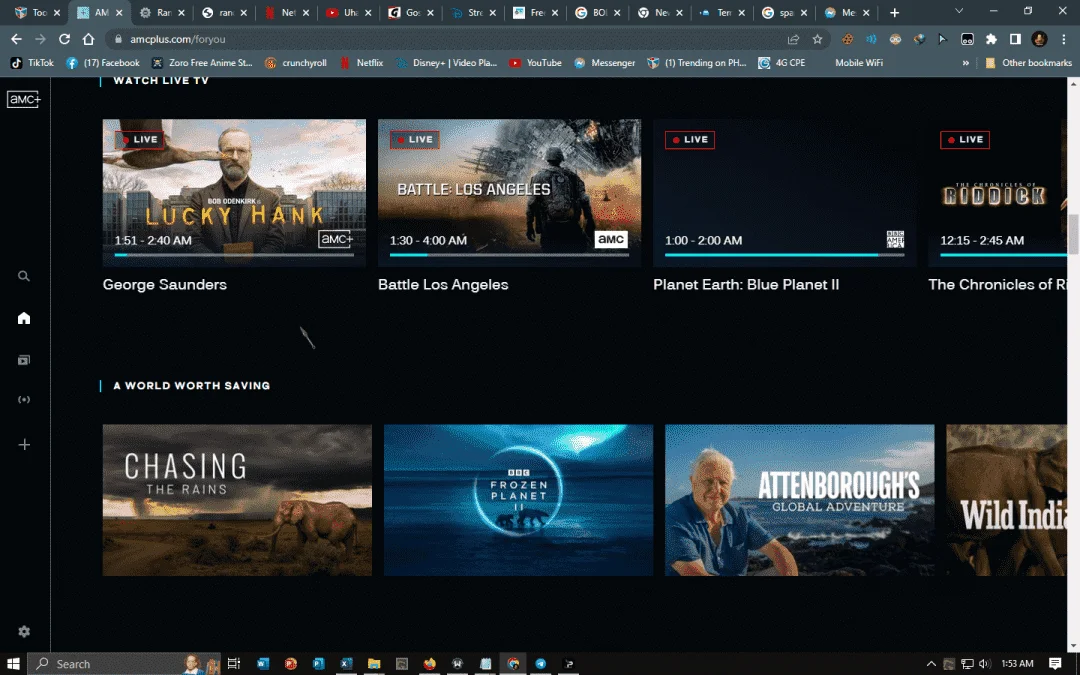Open the crunchyroll bookmark
Viewport: 1080px width, 675px height.
click(x=295, y=63)
